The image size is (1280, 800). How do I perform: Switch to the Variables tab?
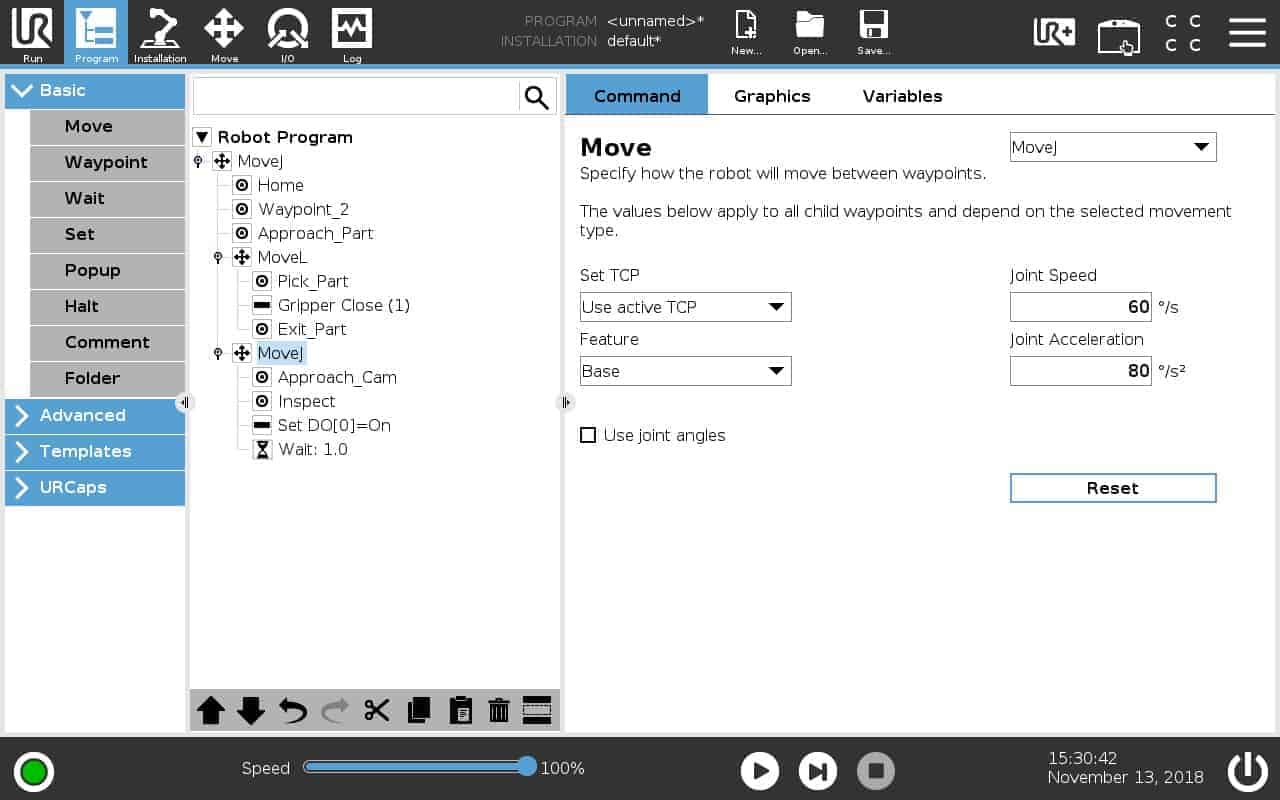click(902, 96)
